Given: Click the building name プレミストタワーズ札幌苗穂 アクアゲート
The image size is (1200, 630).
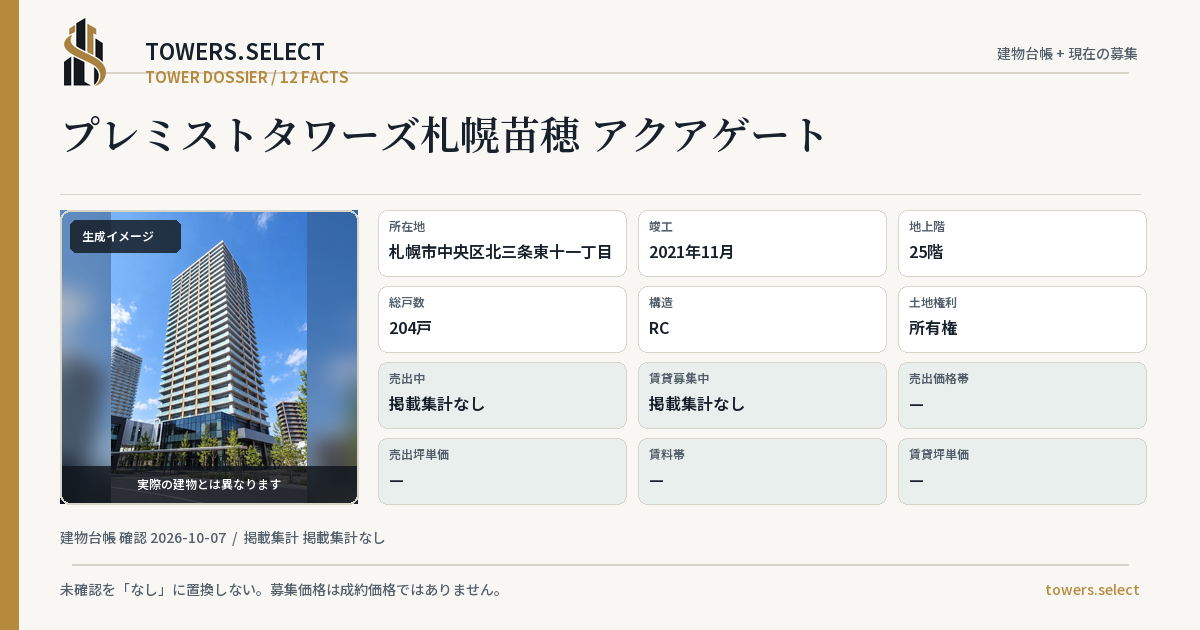Looking at the screenshot, I should (x=445, y=135).
